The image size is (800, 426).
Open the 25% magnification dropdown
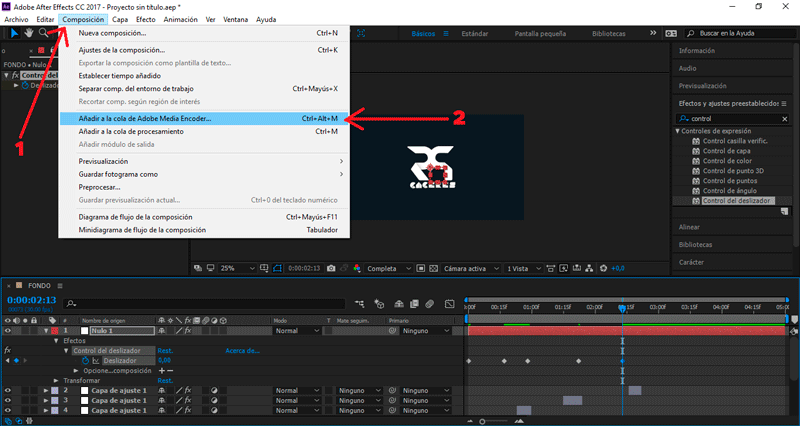pyautogui.click(x=237, y=268)
